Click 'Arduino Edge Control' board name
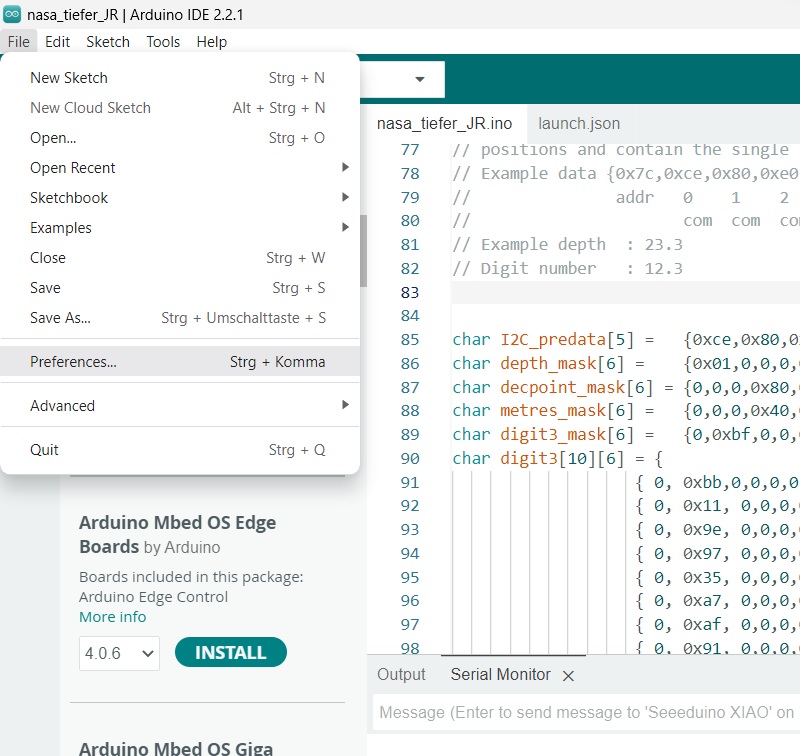This screenshot has width=800, height=756. point(154,597)
